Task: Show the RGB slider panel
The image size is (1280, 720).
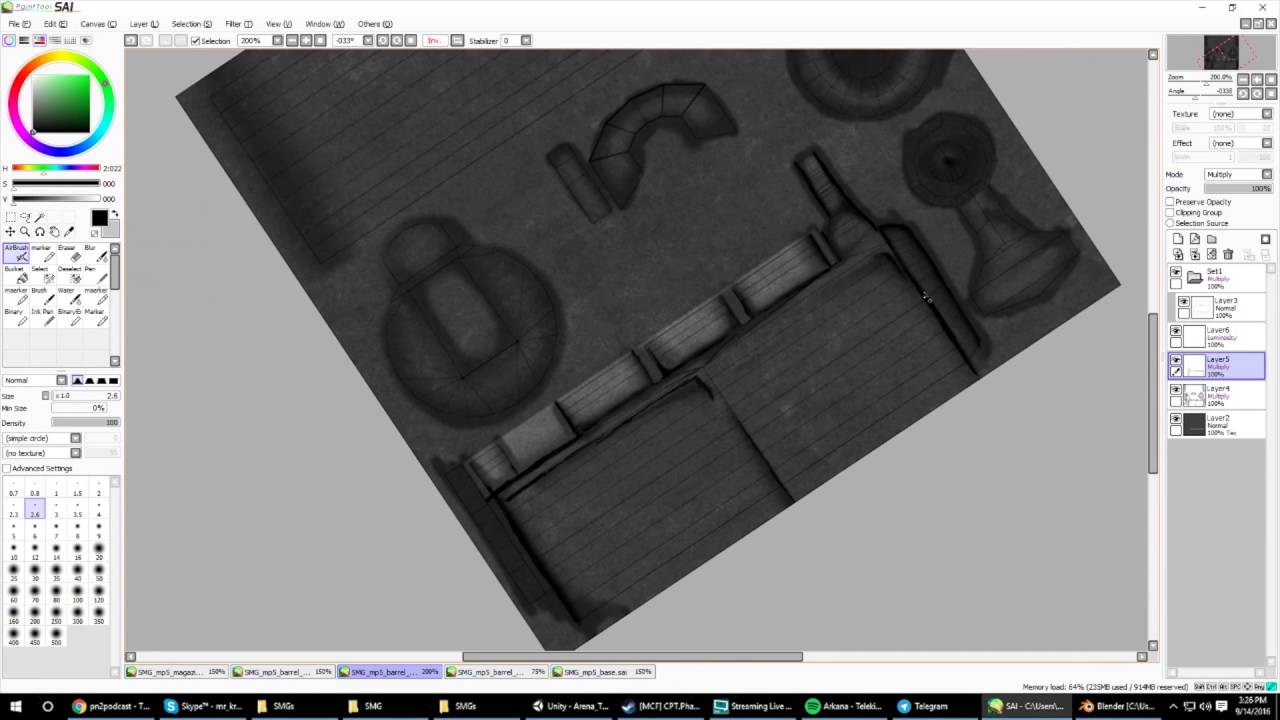Action: click(x=24, y=40)
